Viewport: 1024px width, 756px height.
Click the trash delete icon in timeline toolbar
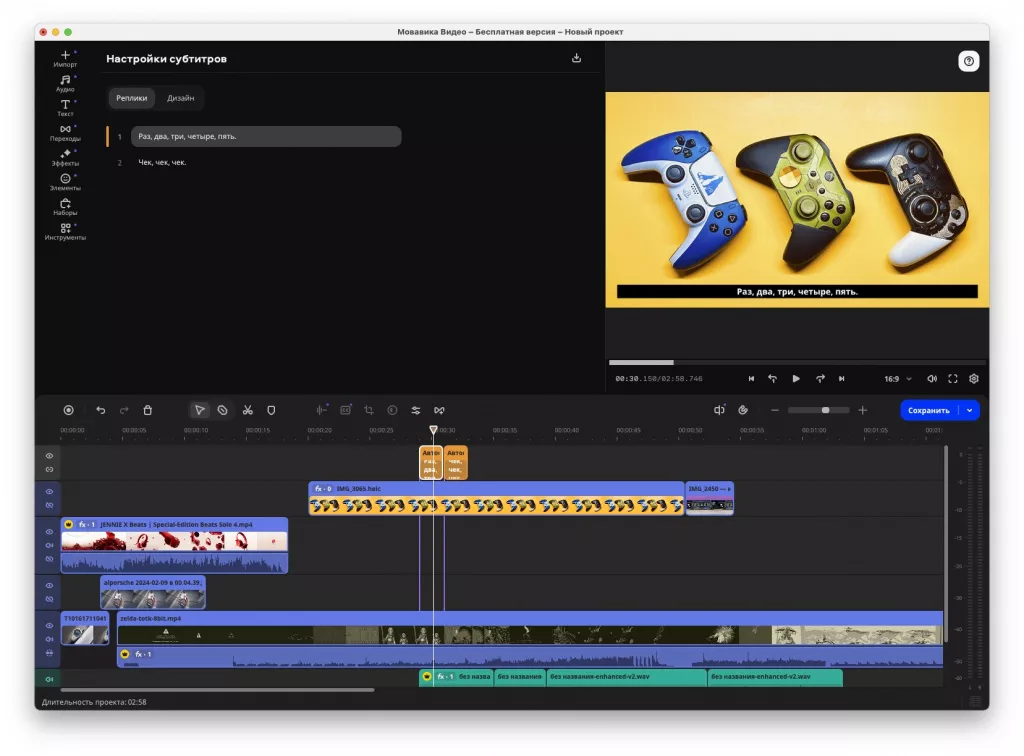coord(148,410)
